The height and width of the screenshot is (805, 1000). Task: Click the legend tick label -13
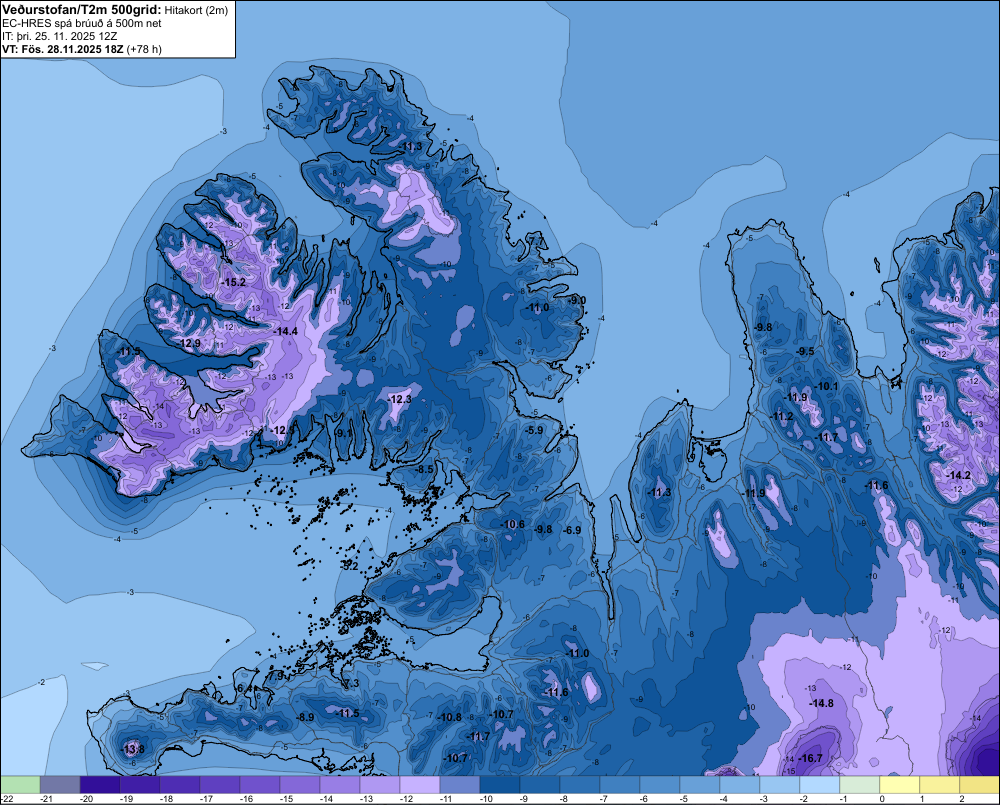[366, 799]
